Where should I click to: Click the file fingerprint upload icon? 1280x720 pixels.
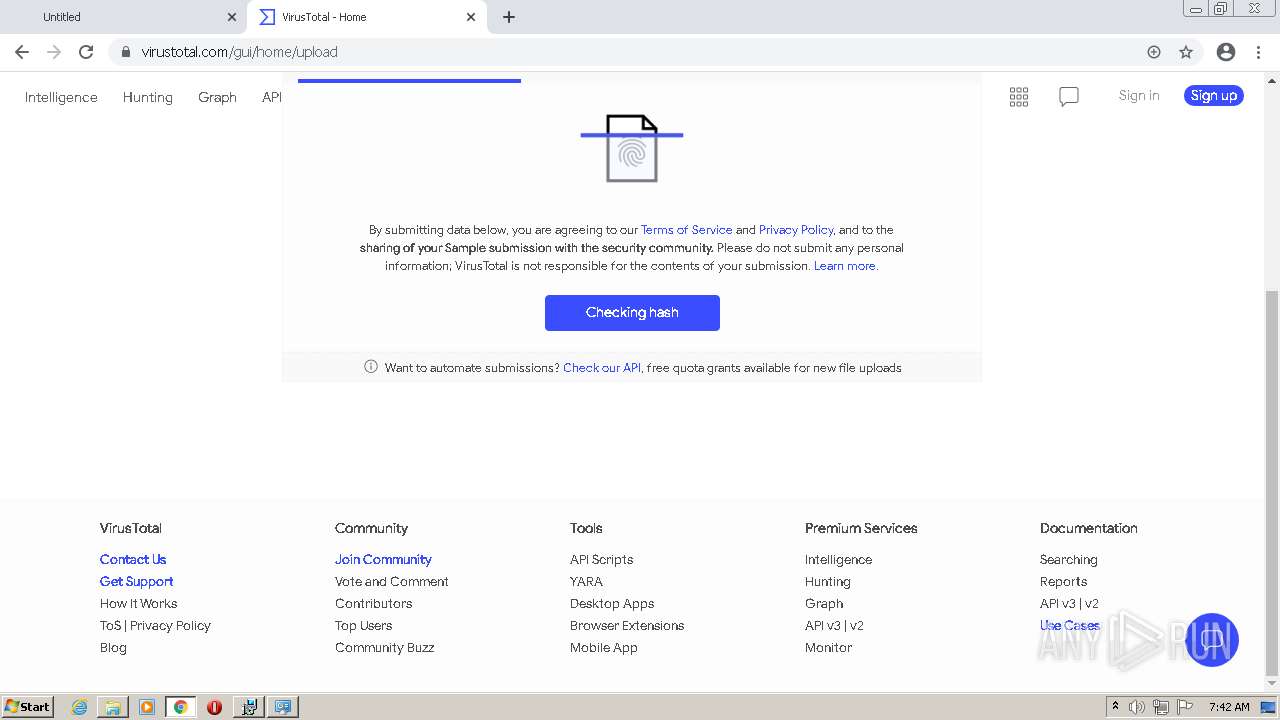tap(632, 148)
